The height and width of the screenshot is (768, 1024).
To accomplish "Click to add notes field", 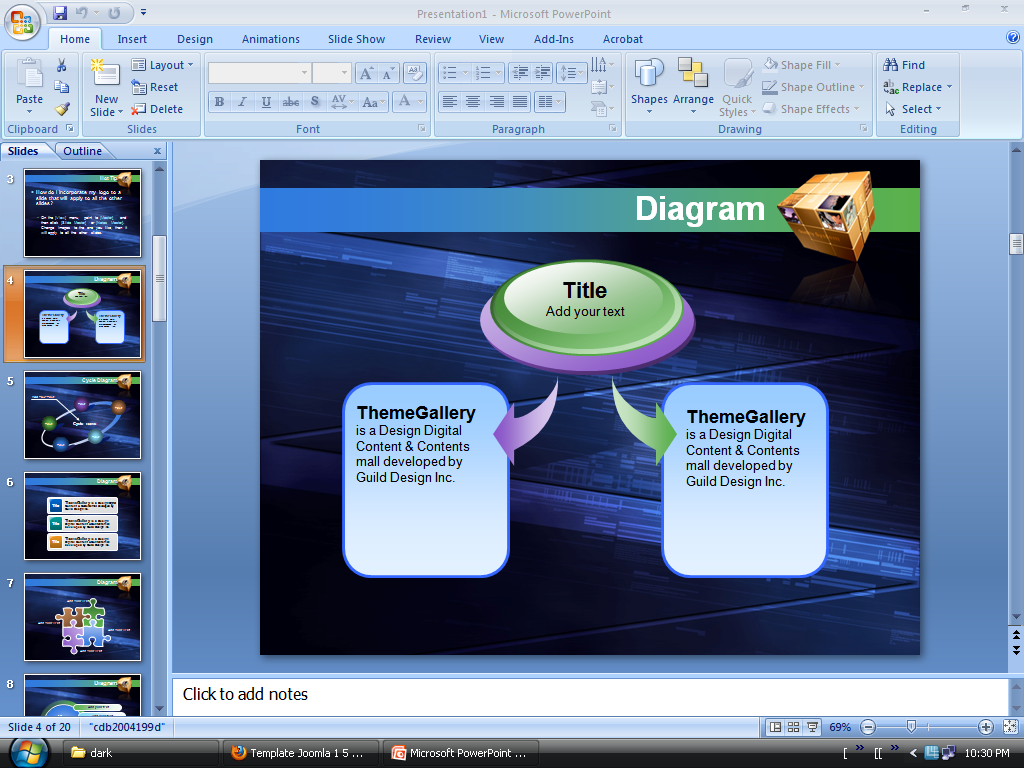I will (x=590, y=696).
